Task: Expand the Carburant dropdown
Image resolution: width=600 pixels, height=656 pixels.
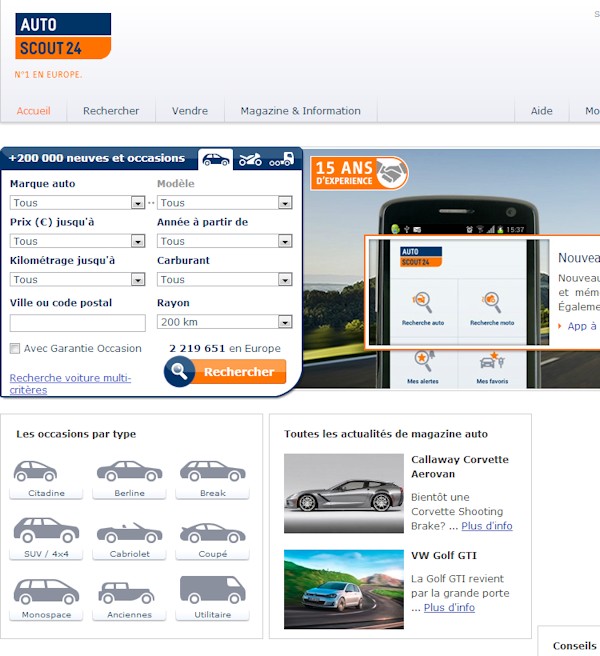Action: pos(224,280)
